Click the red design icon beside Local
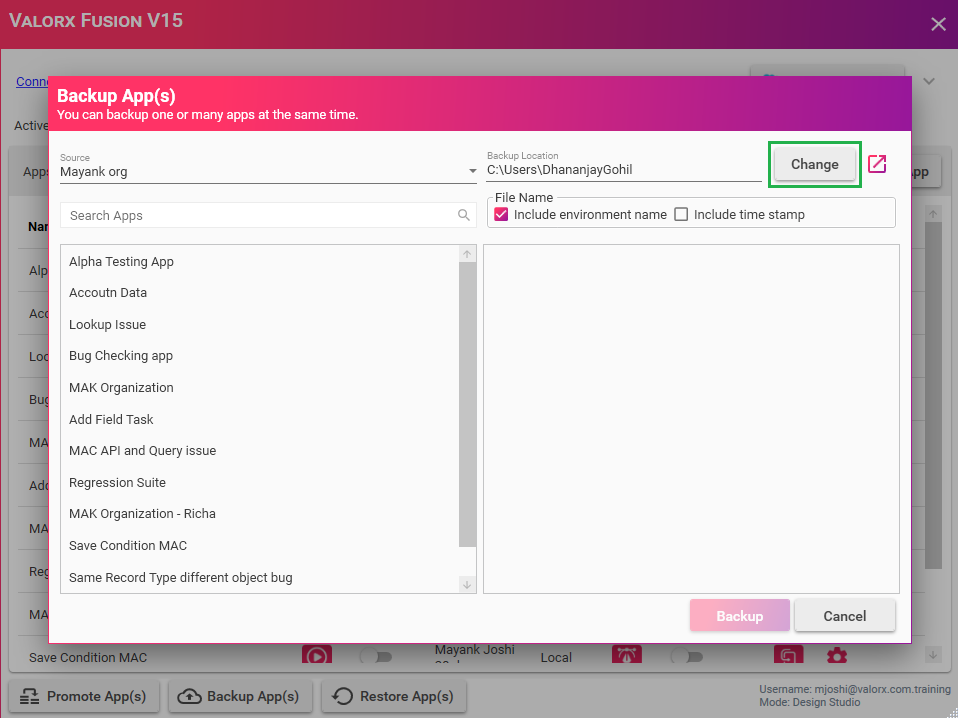This screenshot has width=958, height=718. tap(627, 656)
